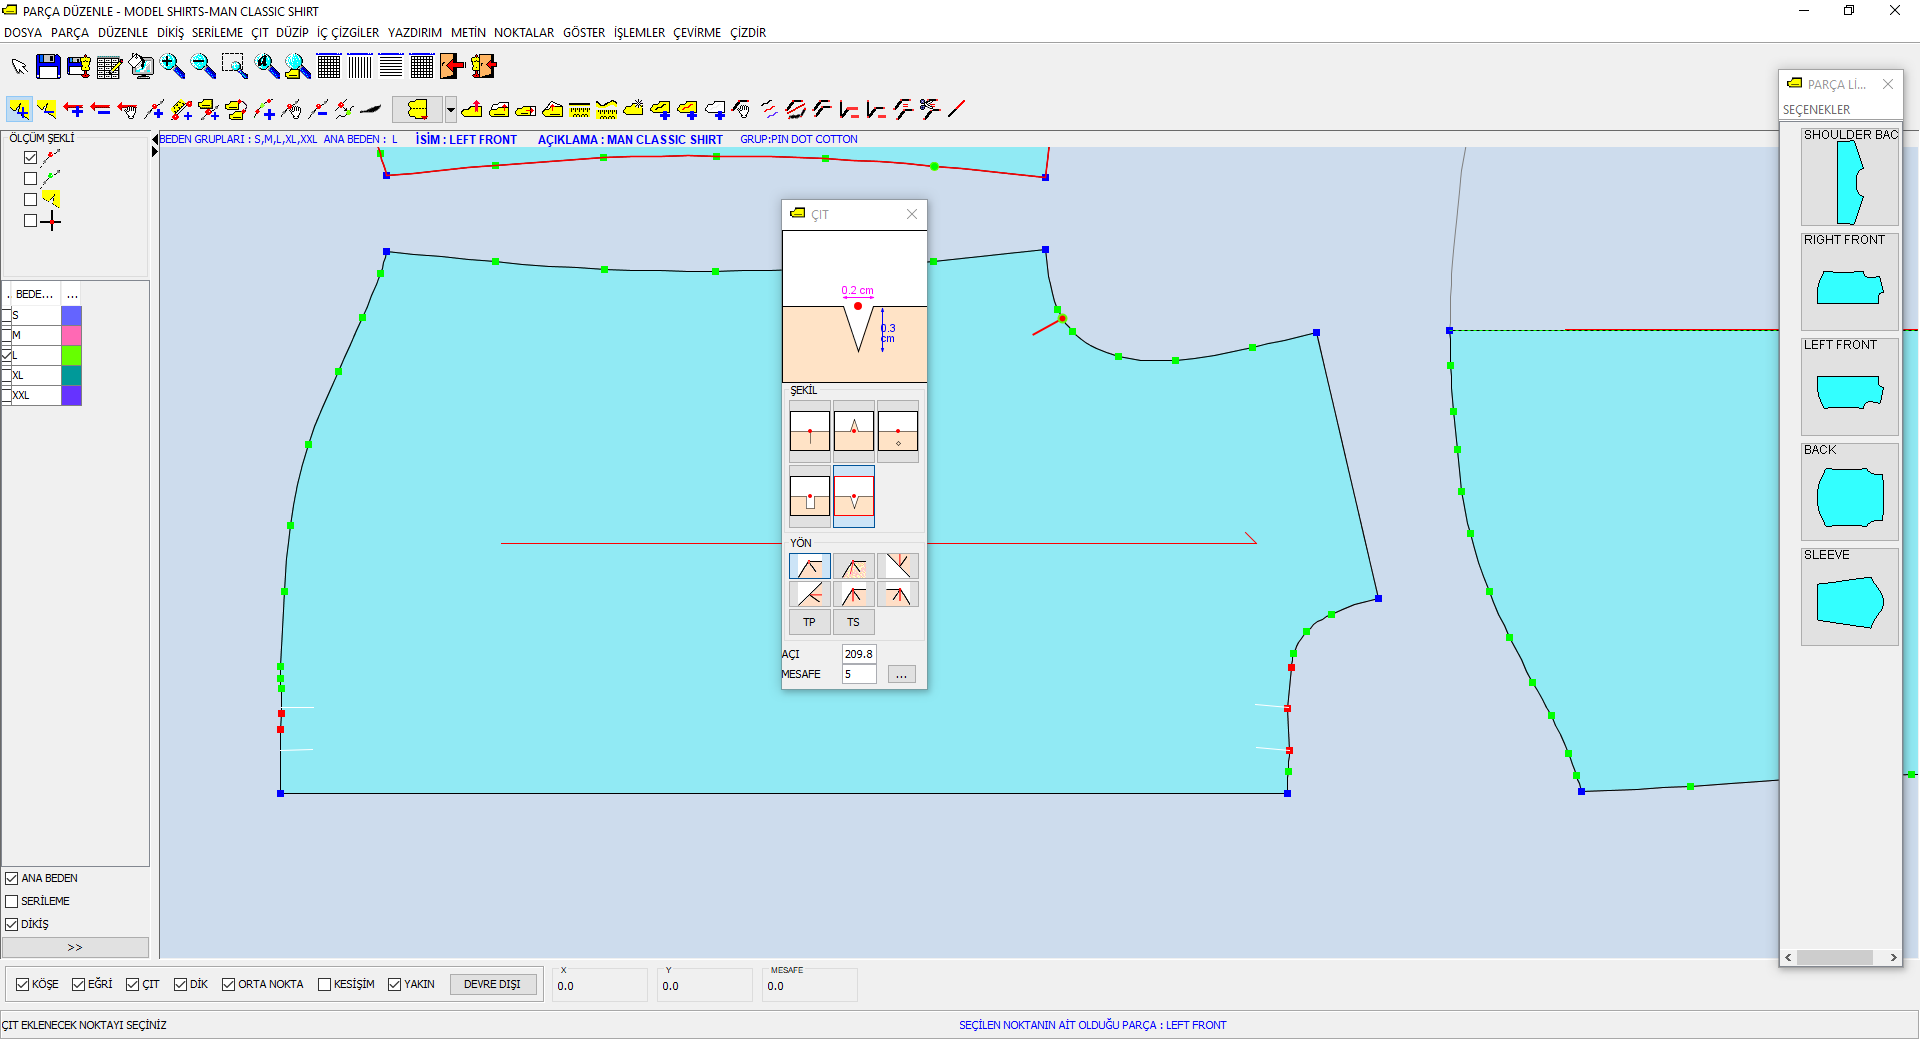The image size is (1920, 1040).
Task: Select the zoom-to-rectangle selection tool
Action: (234, 67)
